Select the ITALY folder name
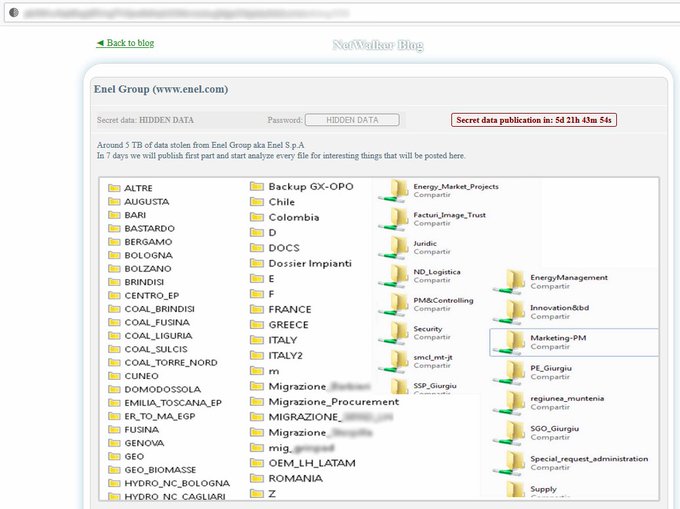 (x=283, y=340)
